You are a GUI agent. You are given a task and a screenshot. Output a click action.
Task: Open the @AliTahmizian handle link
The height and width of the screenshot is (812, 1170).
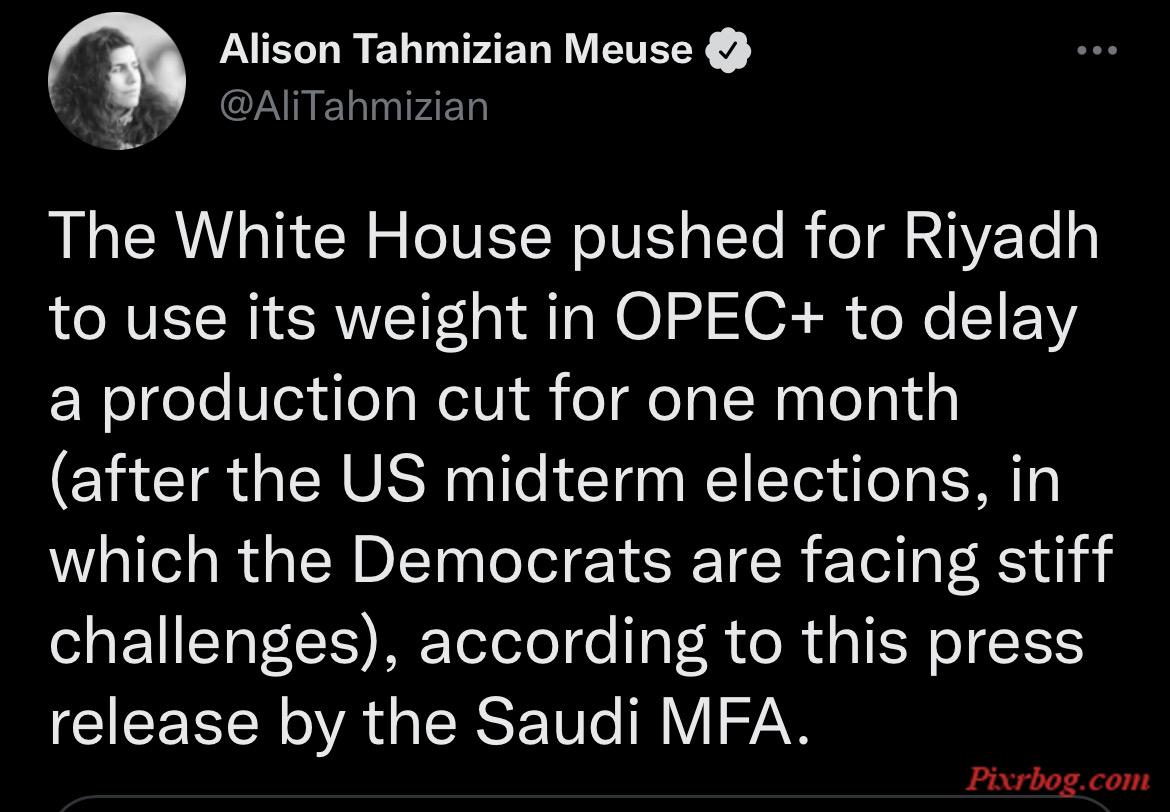[354, 106]
